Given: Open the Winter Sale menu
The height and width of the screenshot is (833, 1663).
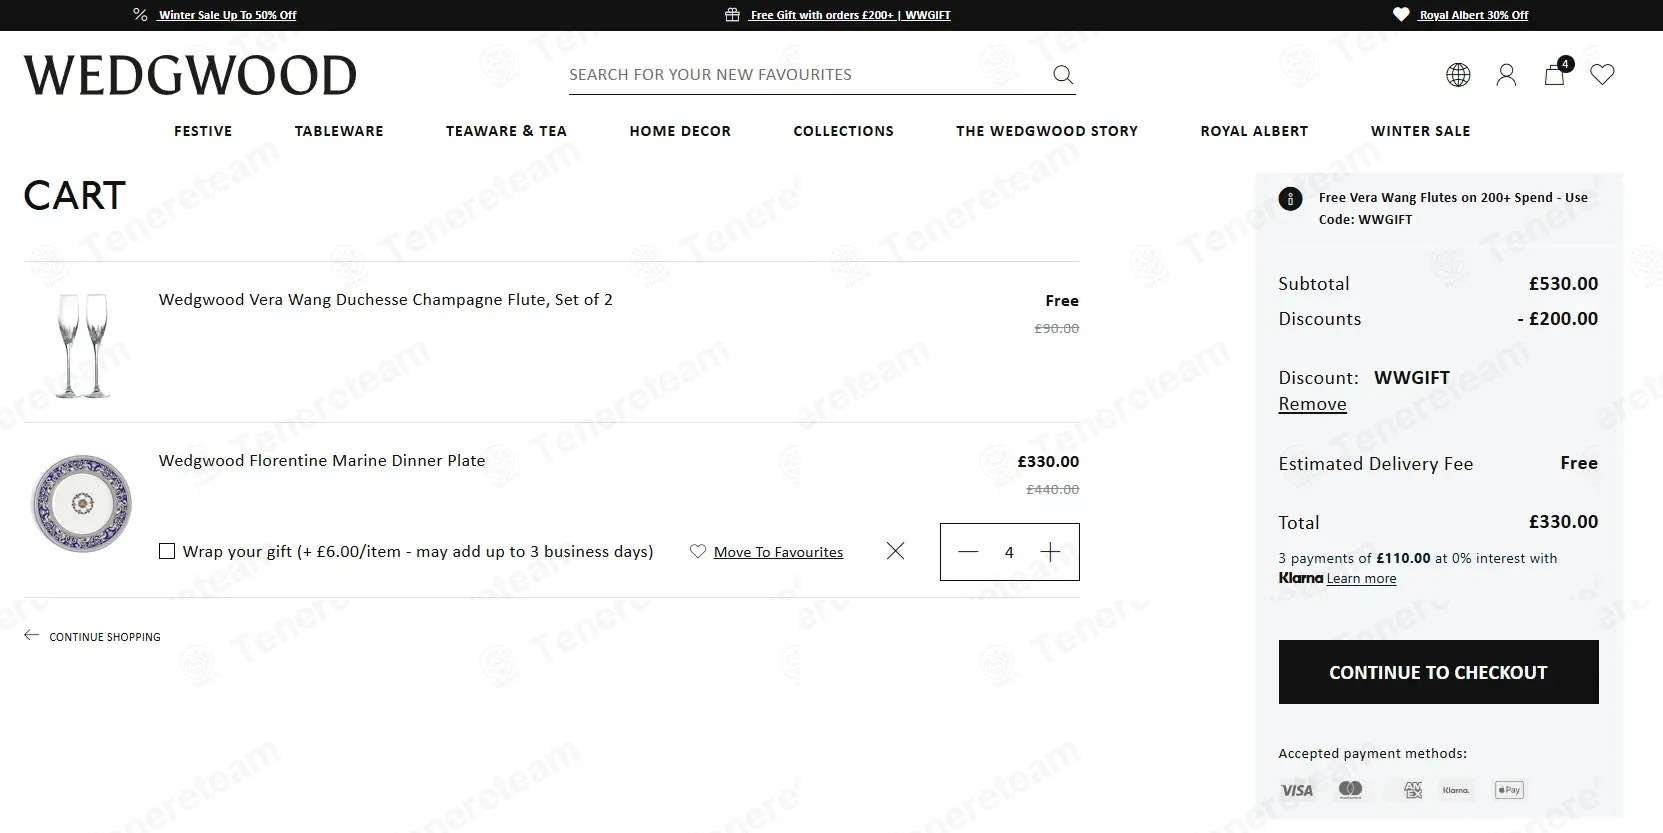Looking at the screenshot, I should point(1421,131).
